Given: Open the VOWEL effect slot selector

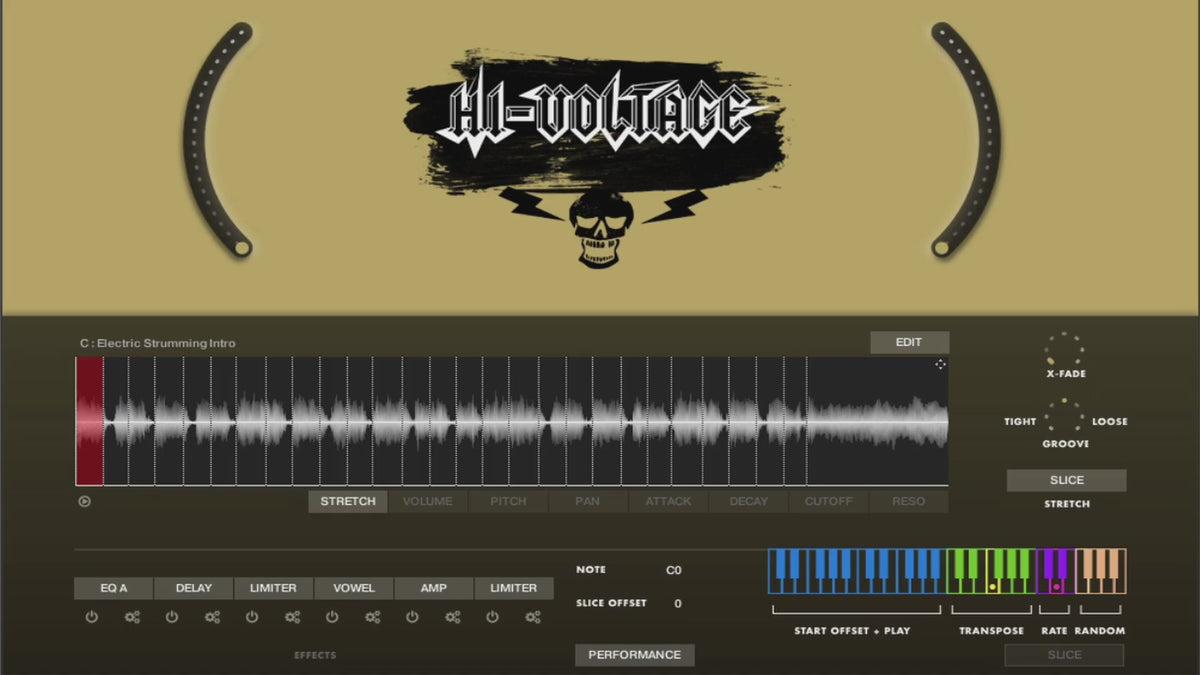Looking at the screenshot, I should [x=354, y=588].
